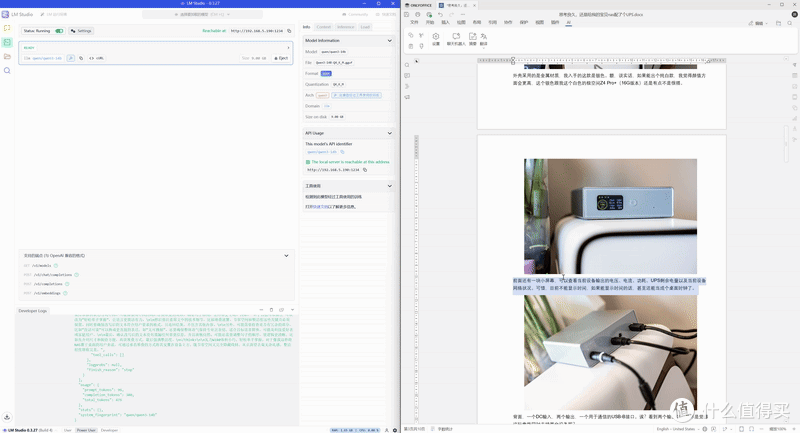Collapse the supported endpoints section

click(286, 256)
